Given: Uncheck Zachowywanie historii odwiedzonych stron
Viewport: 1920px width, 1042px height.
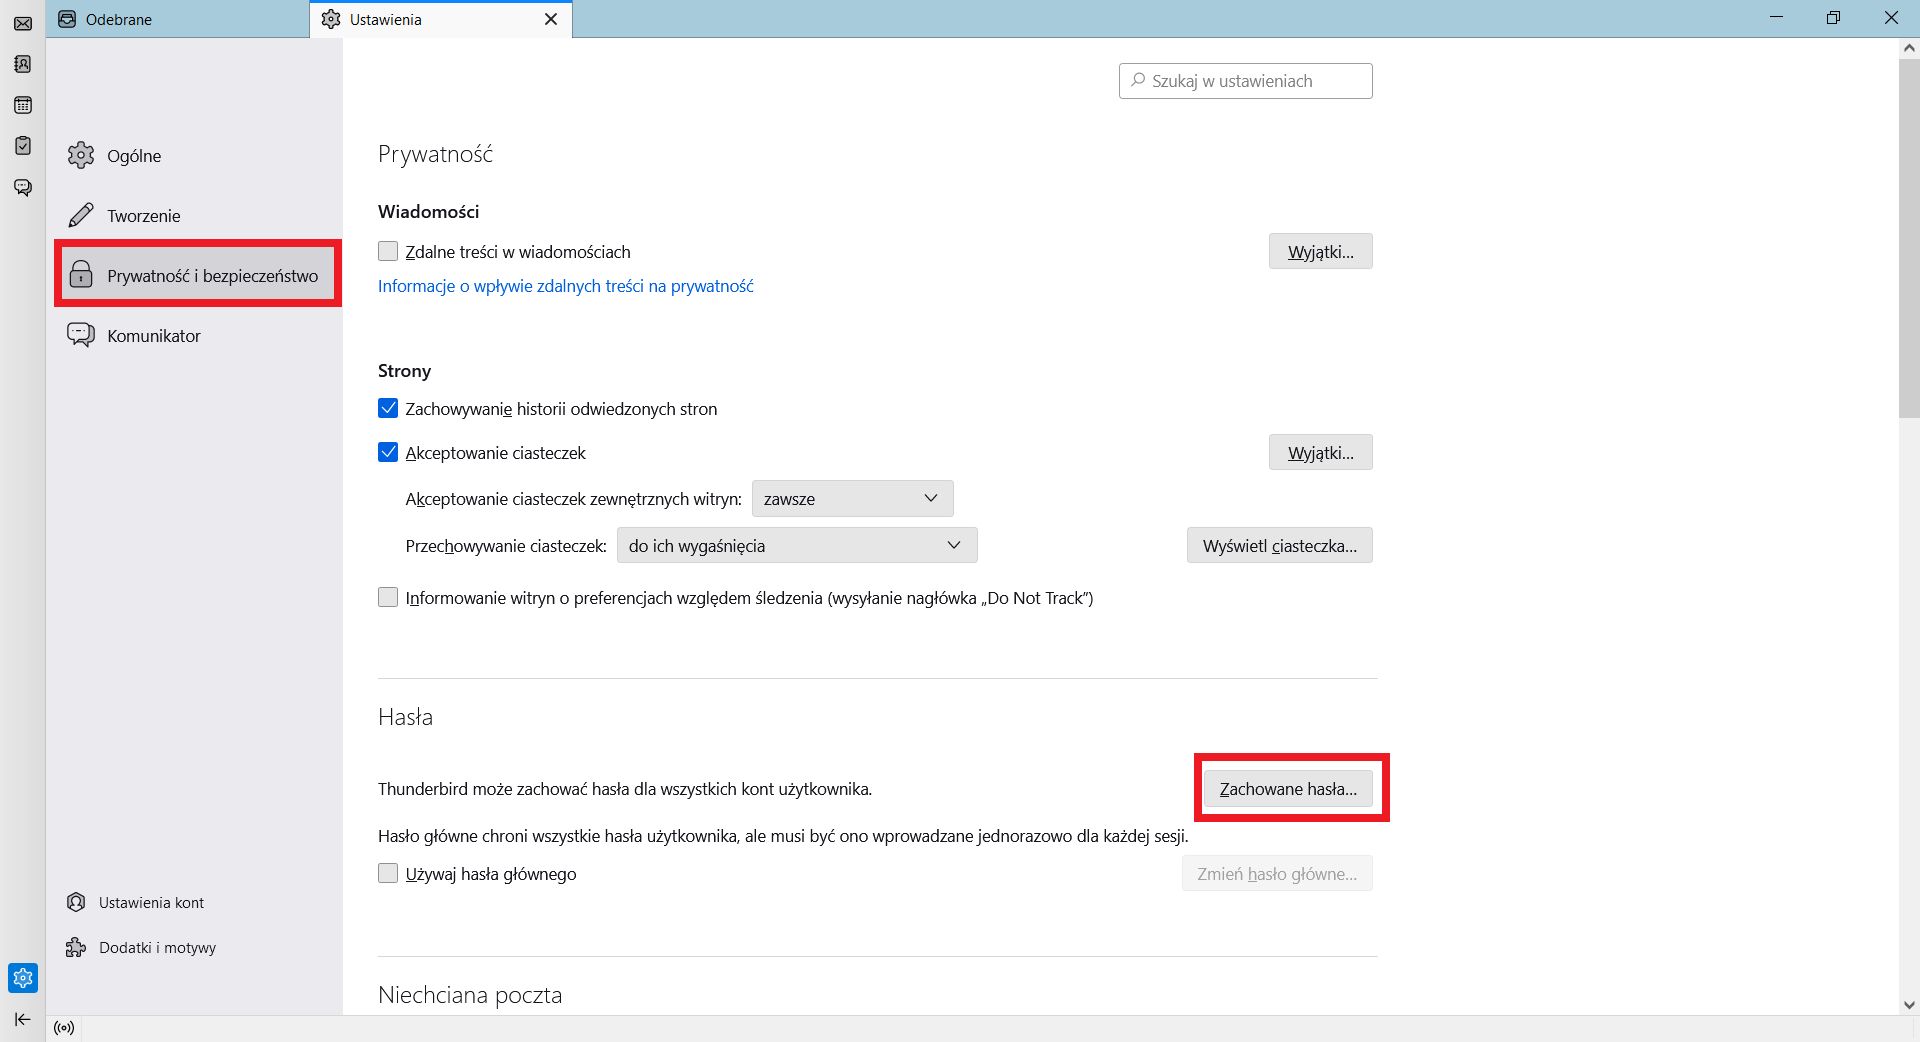Looking at the screenshot, I should [x=388, y=408].
